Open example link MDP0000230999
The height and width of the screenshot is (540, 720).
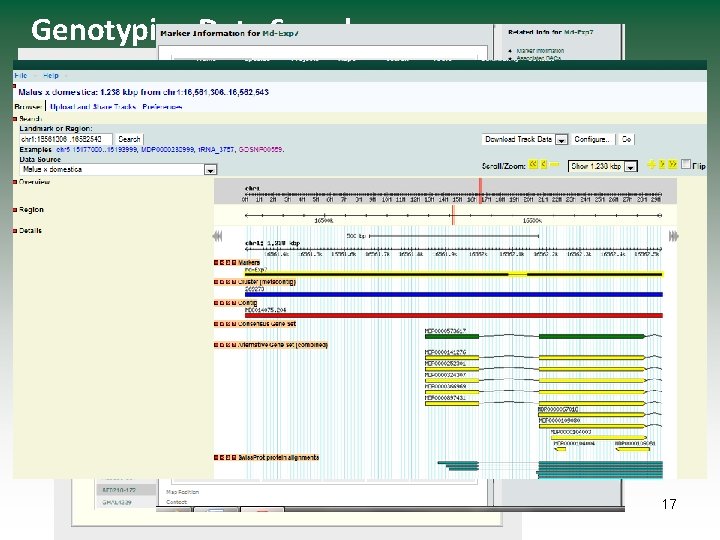click(168, 150)
